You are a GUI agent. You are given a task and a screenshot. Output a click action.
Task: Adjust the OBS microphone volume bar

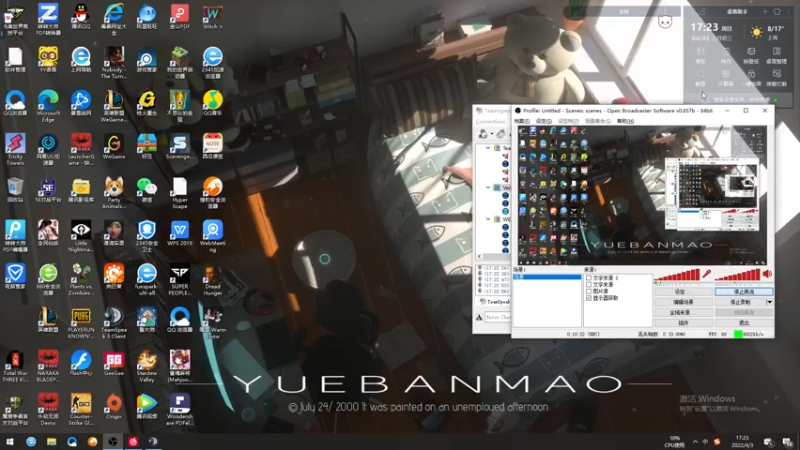[678, 275]
